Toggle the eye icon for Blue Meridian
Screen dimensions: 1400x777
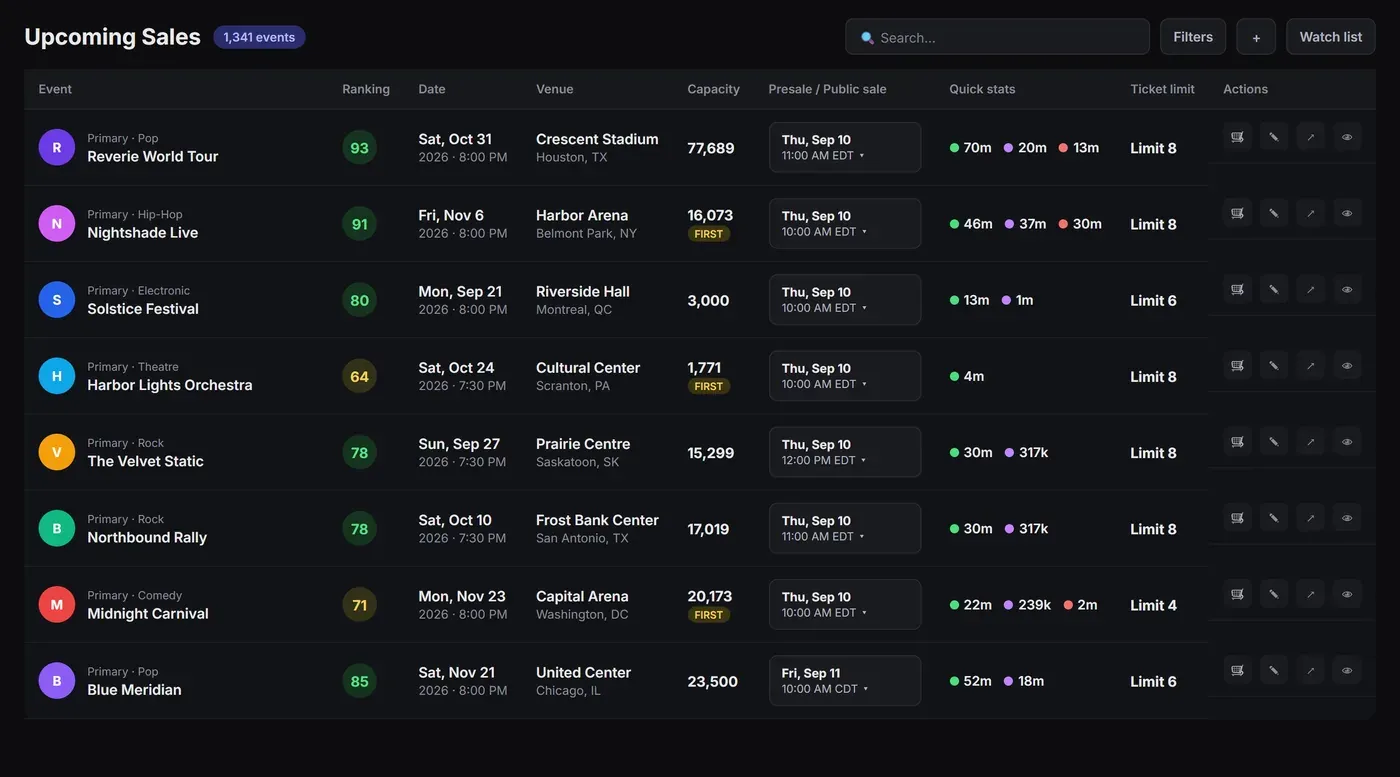point(1347,670)
